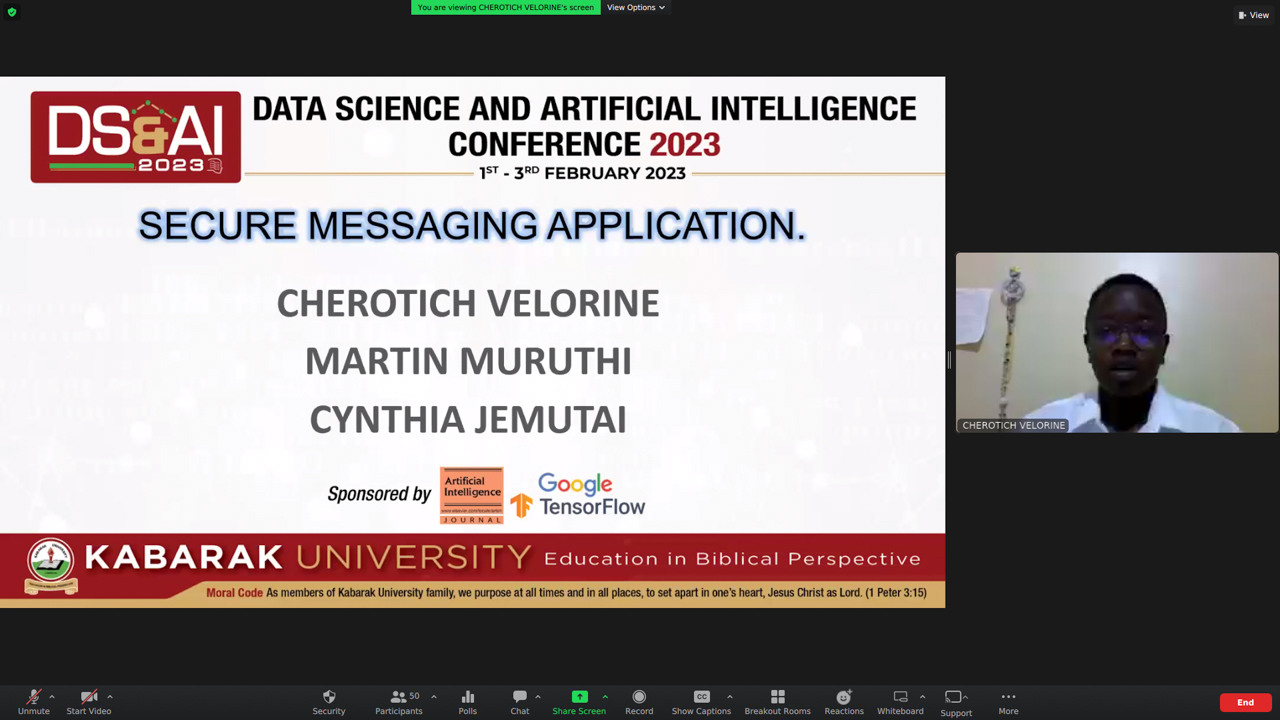Toggle Show Captions
Viewport: 1280px width, 720px height.
[701, 702]
